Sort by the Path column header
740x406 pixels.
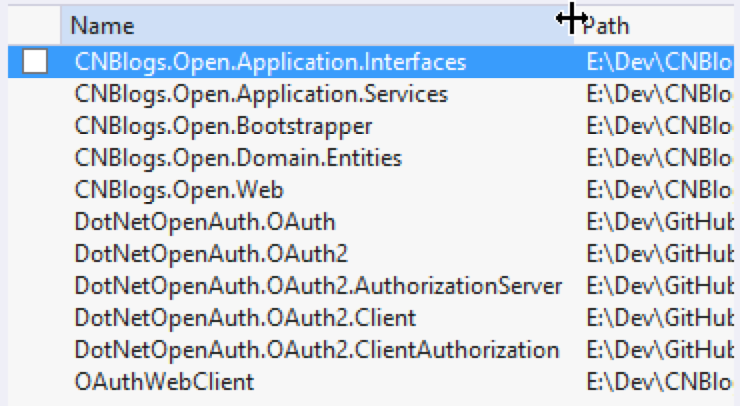pos(654,25)
